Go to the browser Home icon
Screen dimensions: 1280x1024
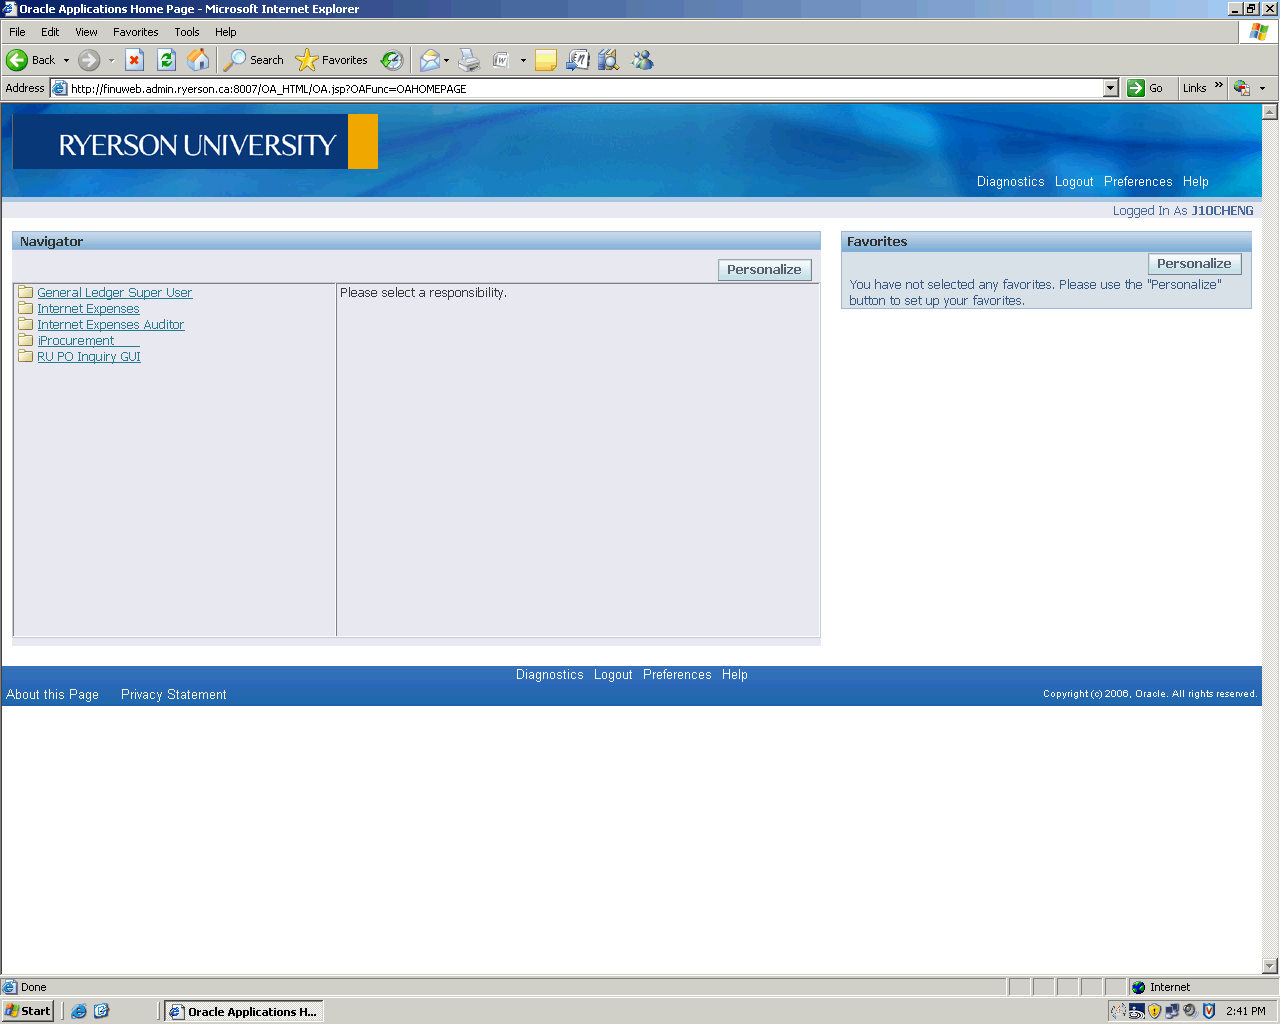coord(198,60)
